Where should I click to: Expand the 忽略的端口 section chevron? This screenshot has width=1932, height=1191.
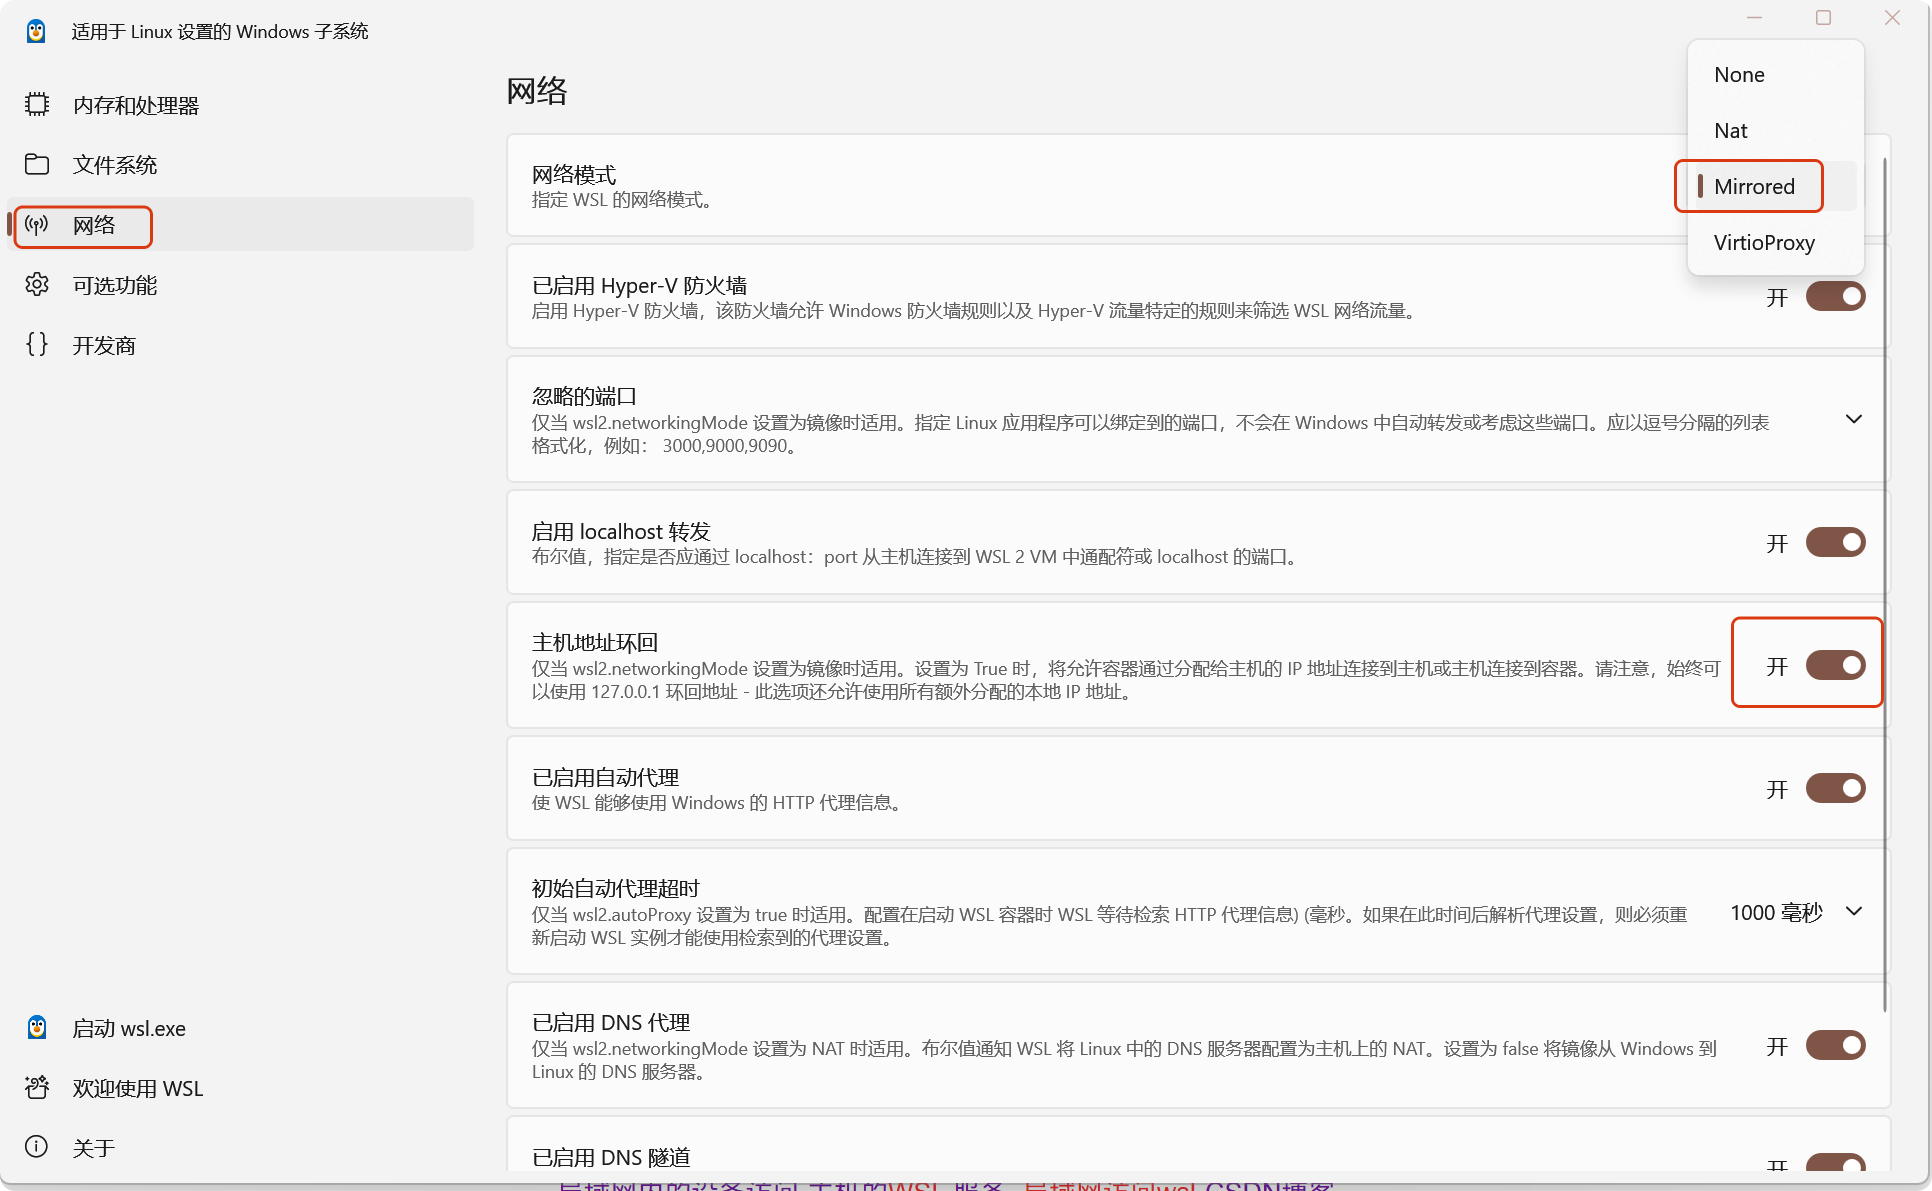[1854, 419]
